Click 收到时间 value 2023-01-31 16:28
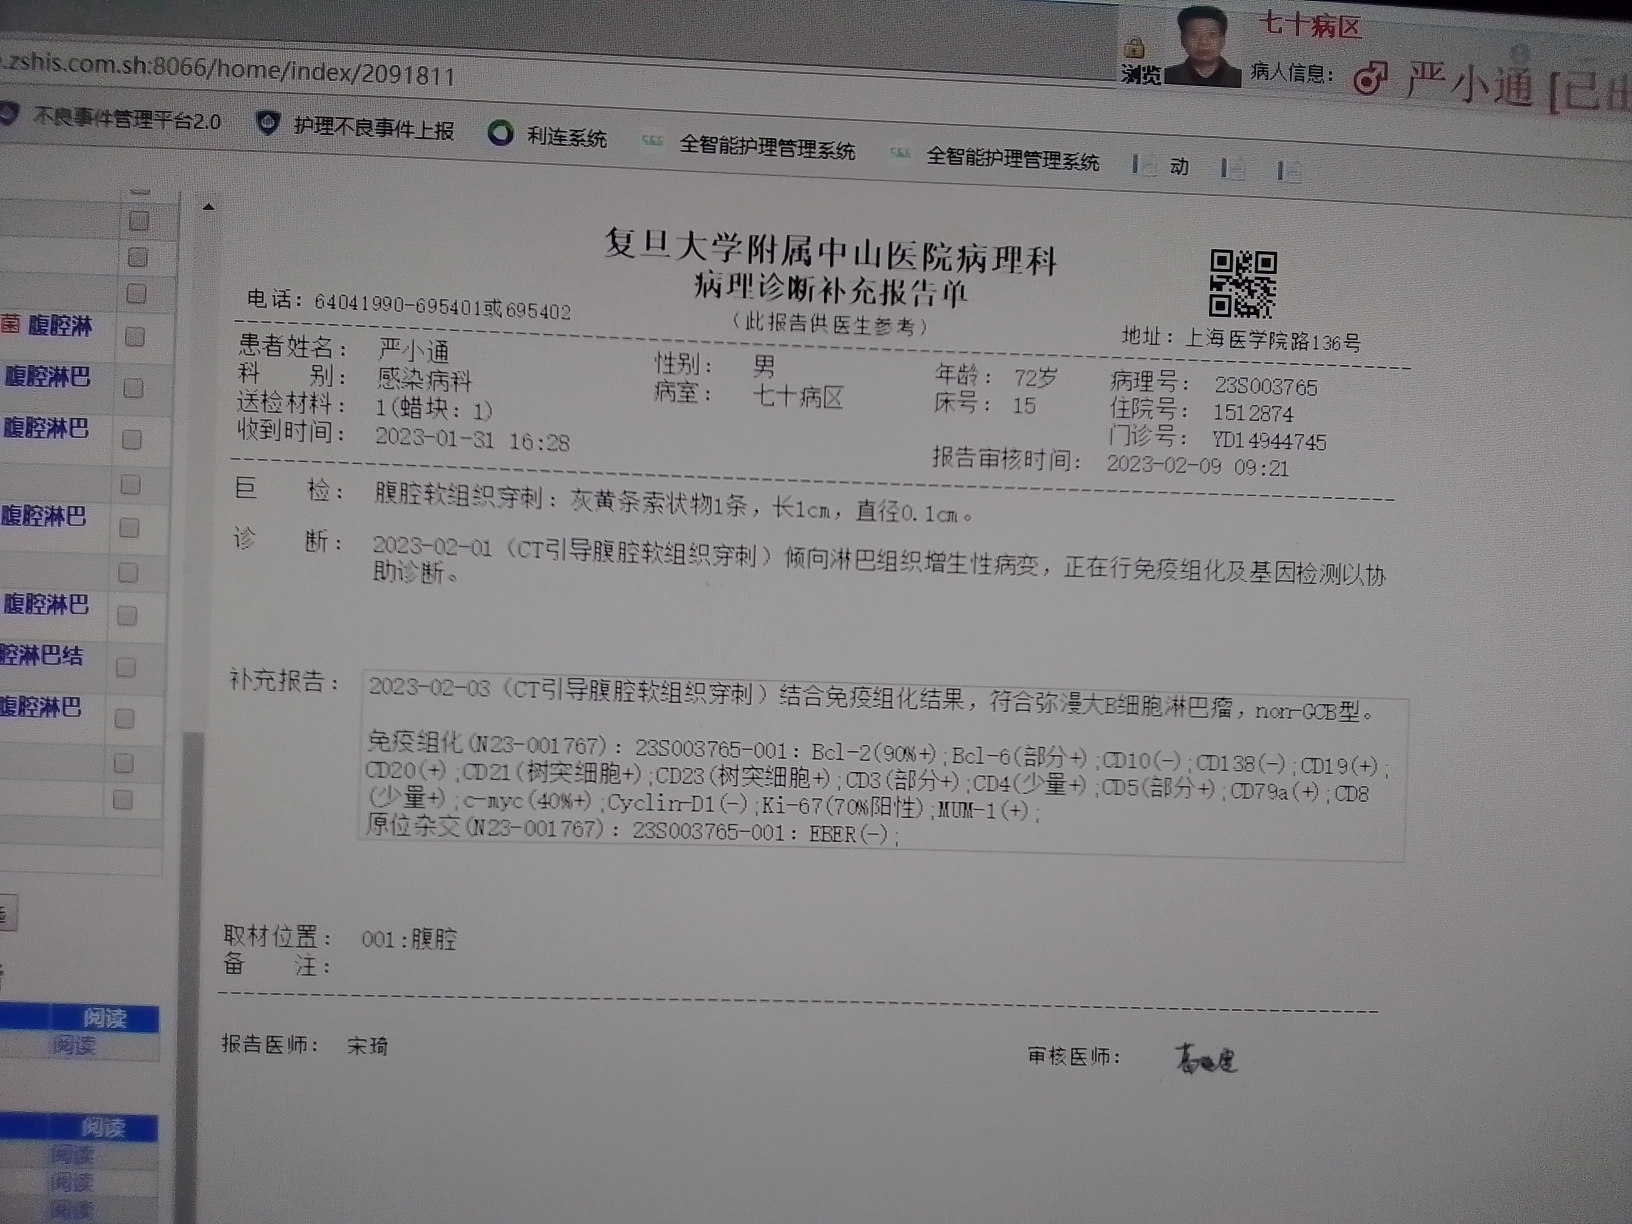The height and width of the screenshot is (1224, 1632). pos(472,440)
